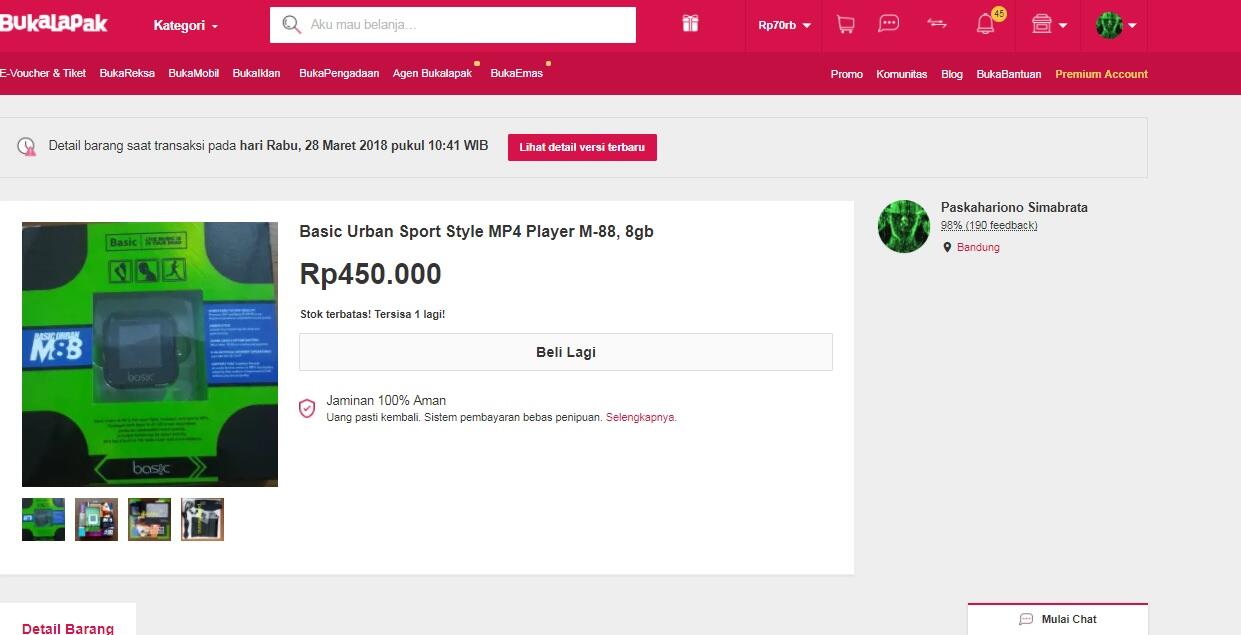Open the gift rewards icon
The width and height of the screenshot is (1241, 635).
(690, 24)
